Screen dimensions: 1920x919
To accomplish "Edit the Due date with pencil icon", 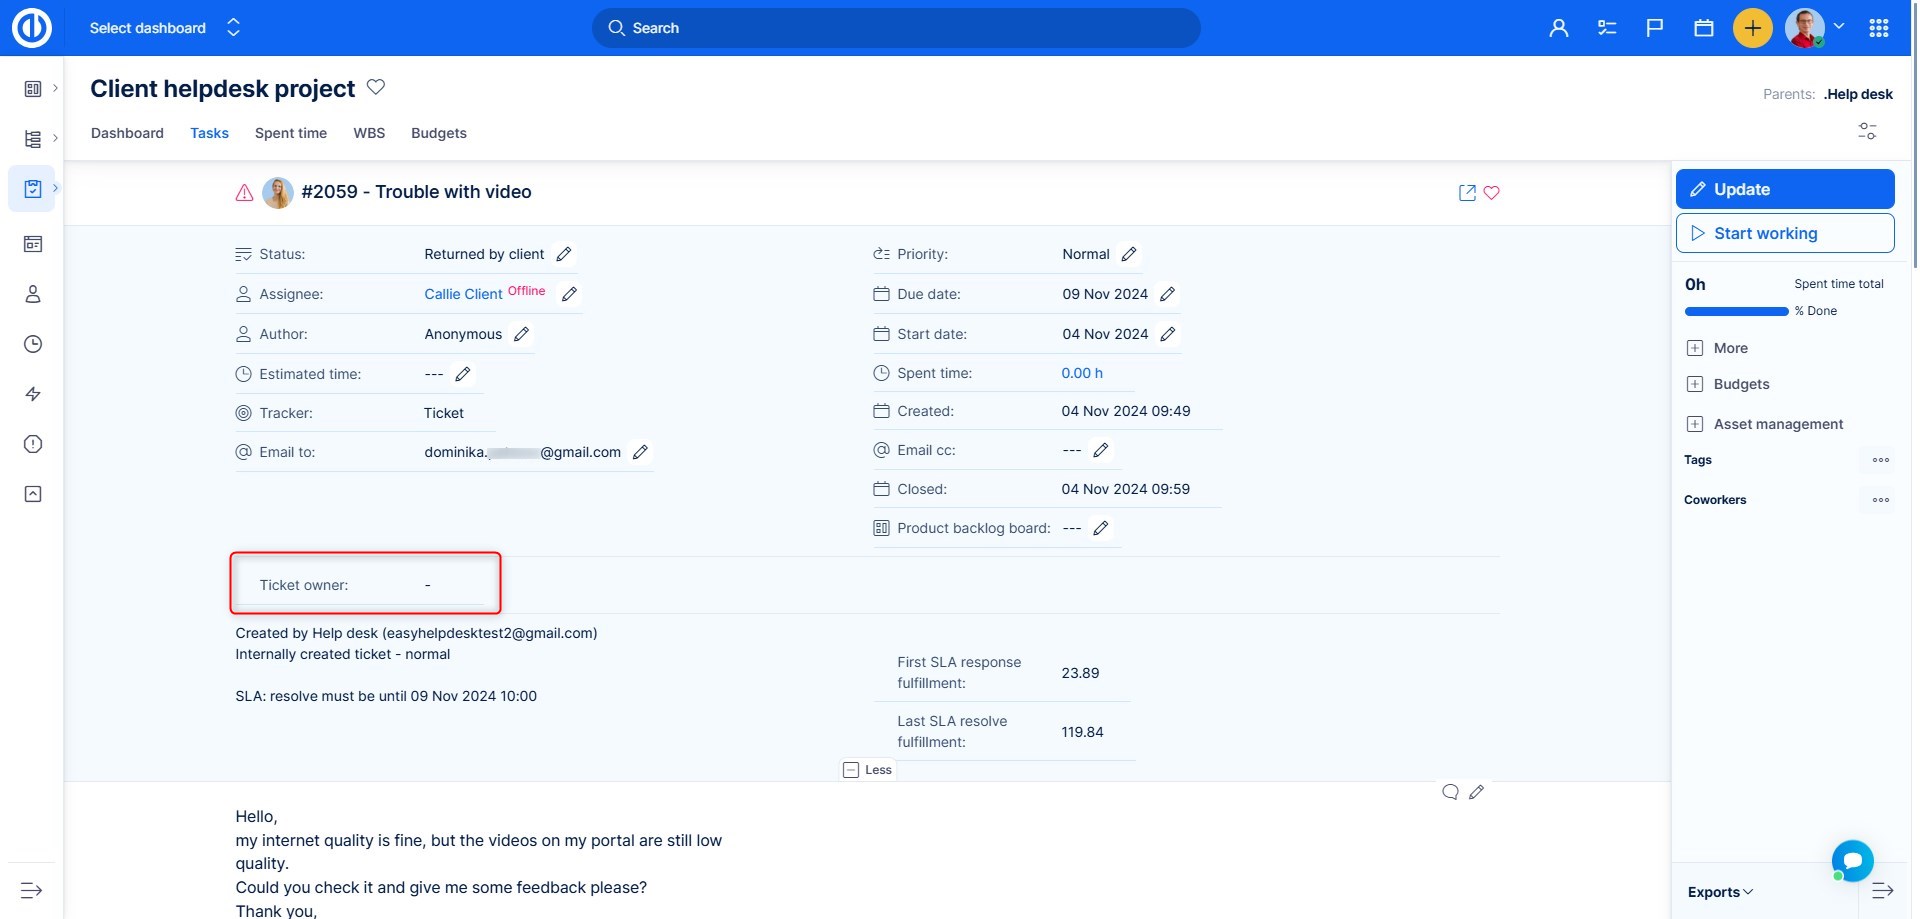I will point(1167,294).
